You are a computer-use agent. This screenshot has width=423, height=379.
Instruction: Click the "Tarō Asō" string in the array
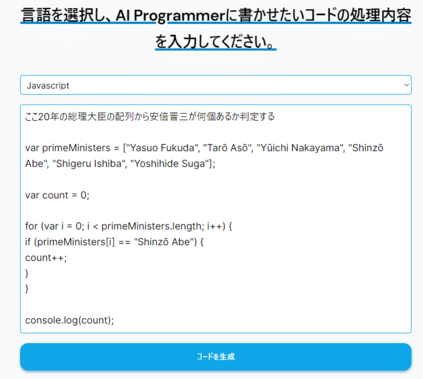227,148
